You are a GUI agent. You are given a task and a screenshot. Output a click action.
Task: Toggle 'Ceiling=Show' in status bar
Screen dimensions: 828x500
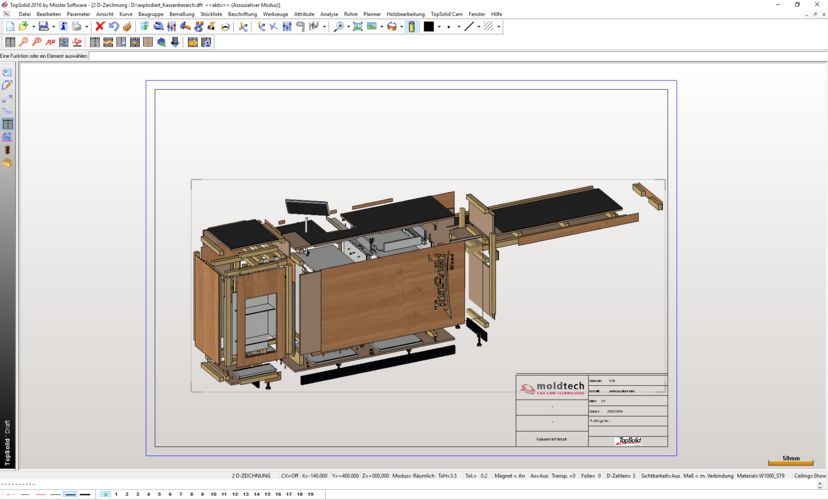(810, 476)
